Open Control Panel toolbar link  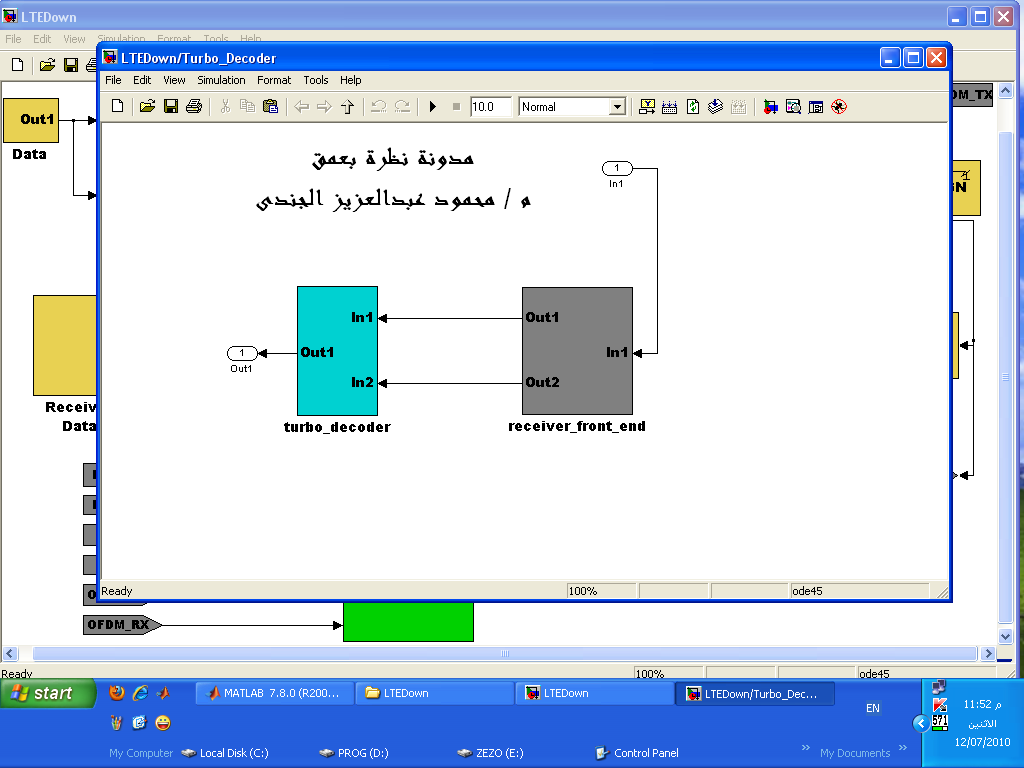coord(637,753)
